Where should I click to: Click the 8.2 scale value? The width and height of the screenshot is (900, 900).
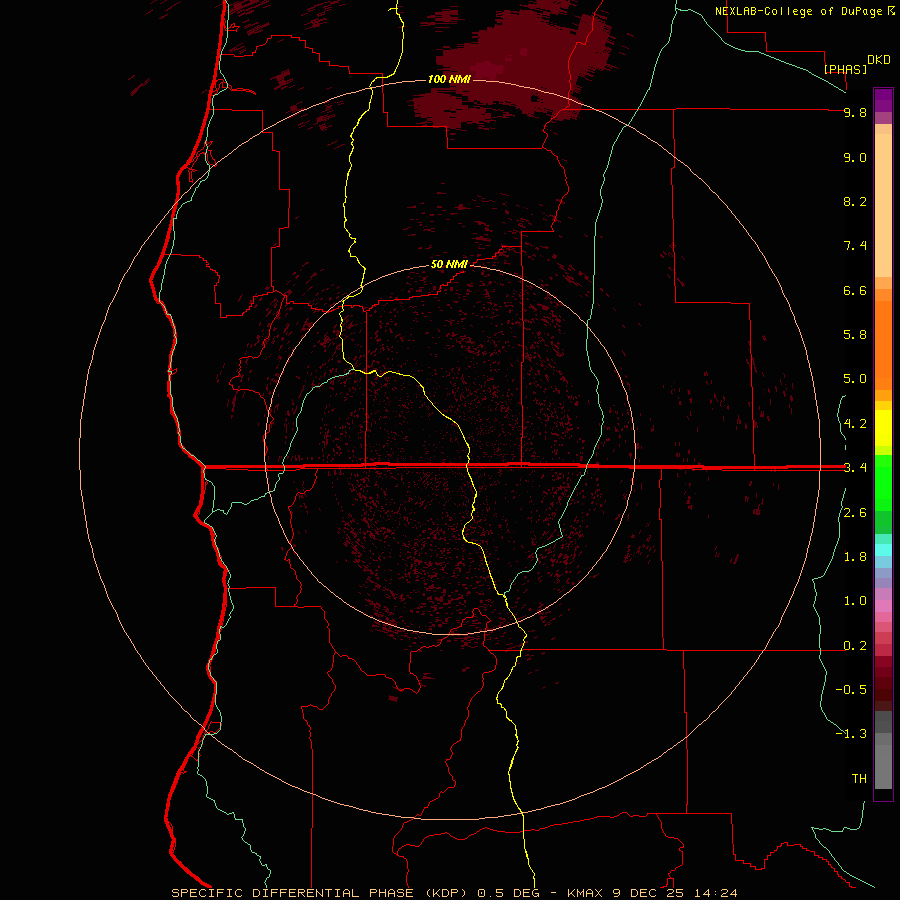tap(855, 201)
